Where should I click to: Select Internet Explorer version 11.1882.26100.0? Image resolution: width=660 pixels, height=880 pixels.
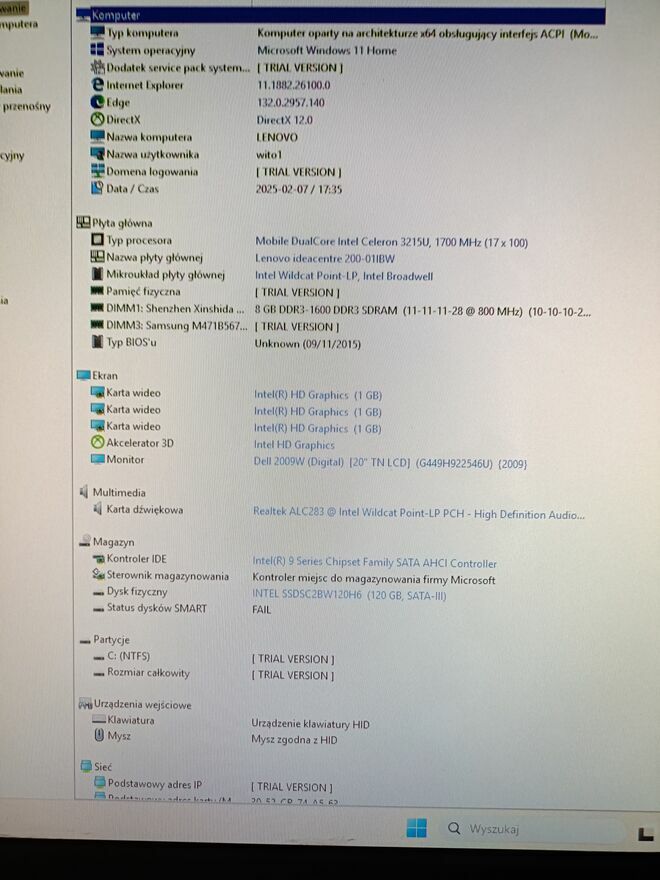(294, 85)
